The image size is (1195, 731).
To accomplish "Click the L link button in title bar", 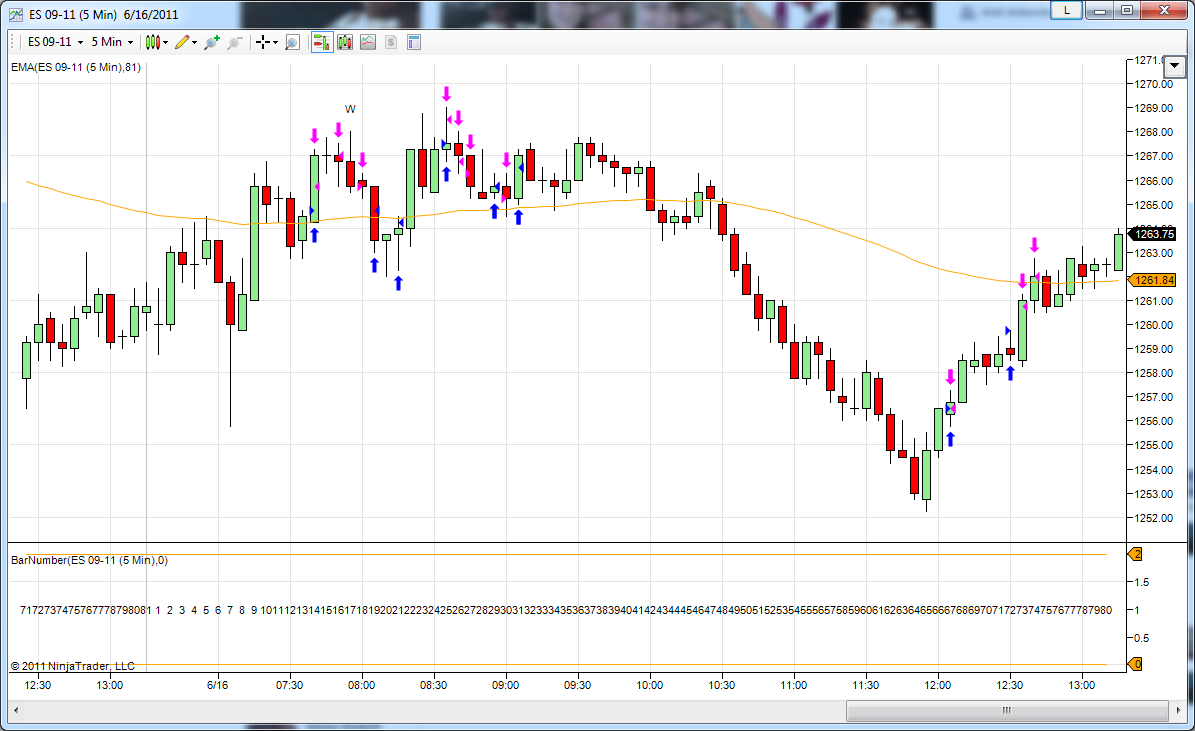I will click(1066, 10).
